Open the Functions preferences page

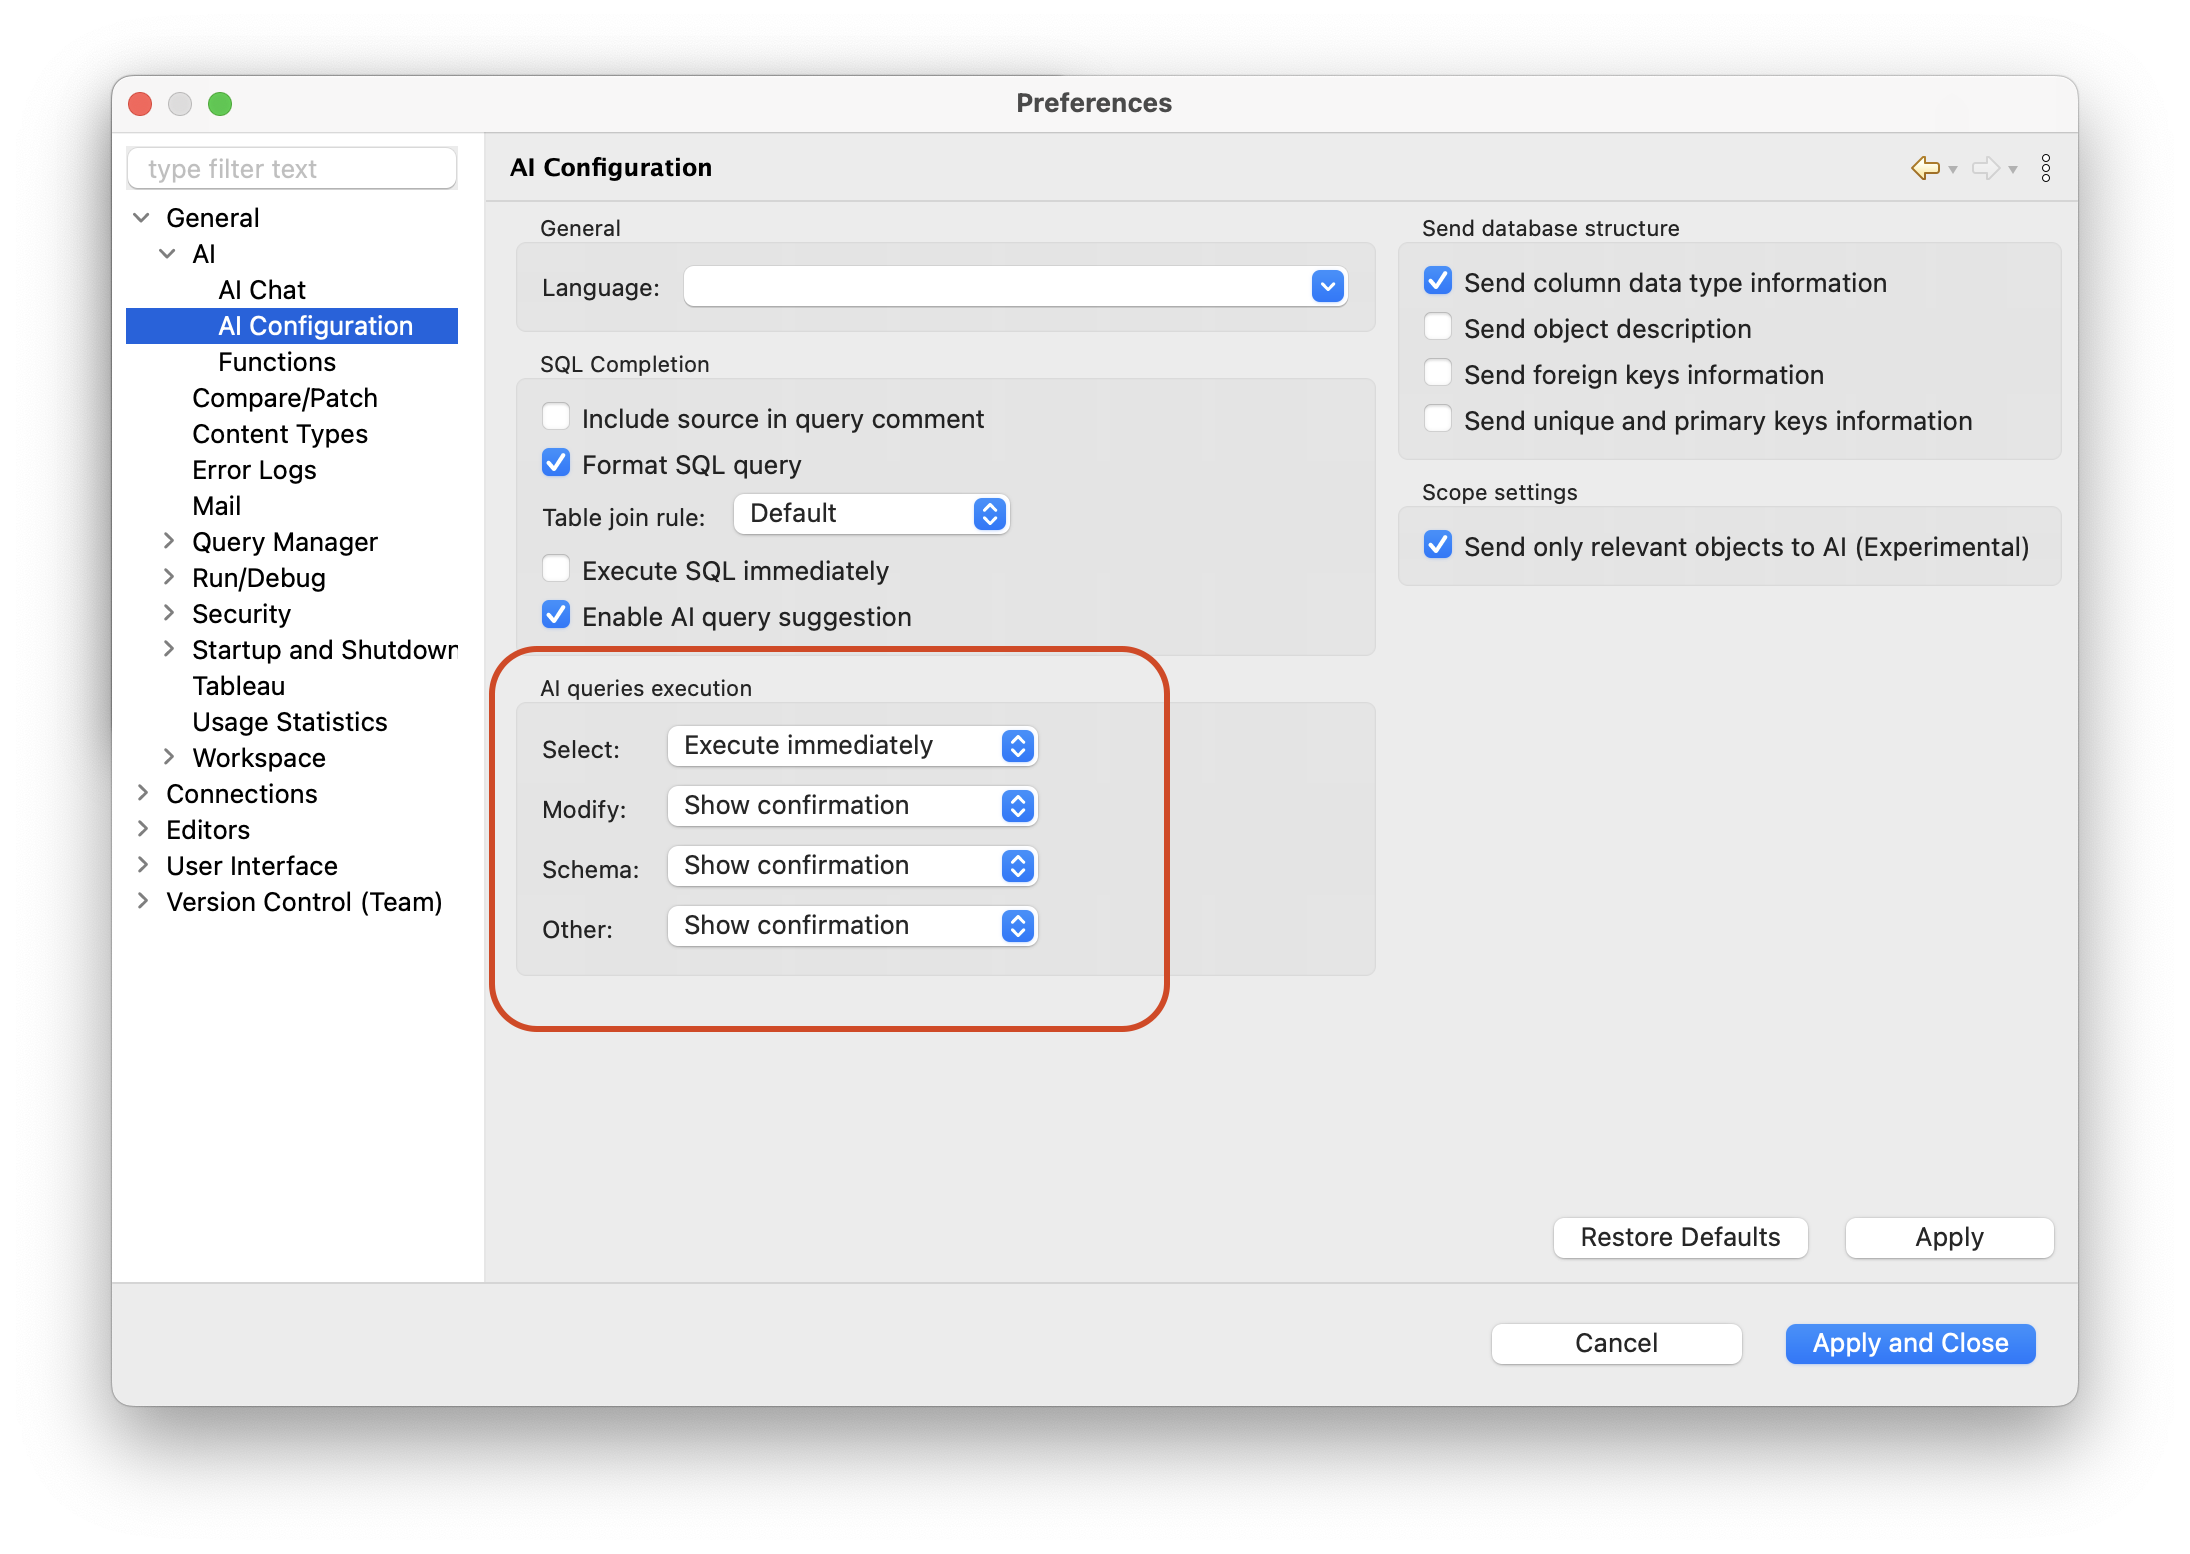pyautogui.click(x=277, y=362)
